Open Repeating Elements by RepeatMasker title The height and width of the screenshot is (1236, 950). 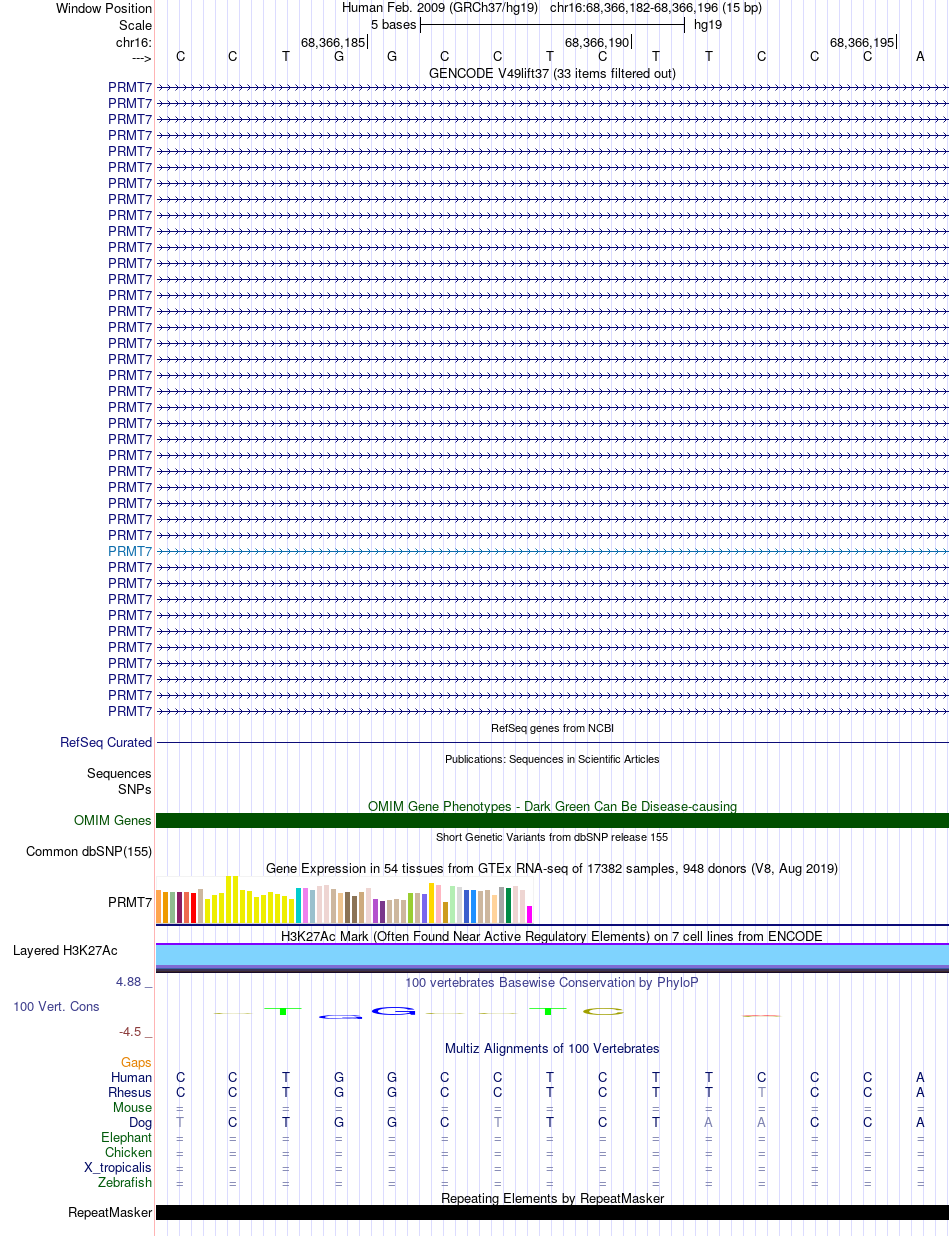click(x=552, y=1198)
